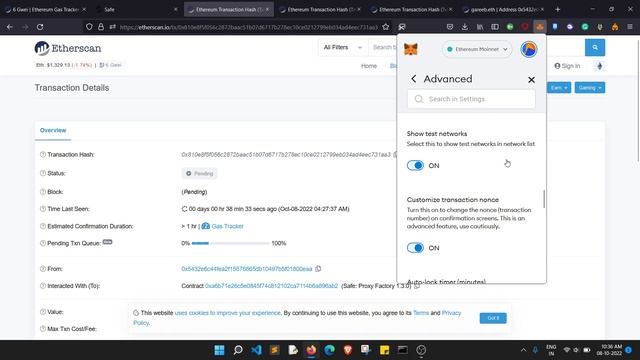Save page to Pocket
The width and height of the screenshot is (640, 360).
tap(449, 27)
